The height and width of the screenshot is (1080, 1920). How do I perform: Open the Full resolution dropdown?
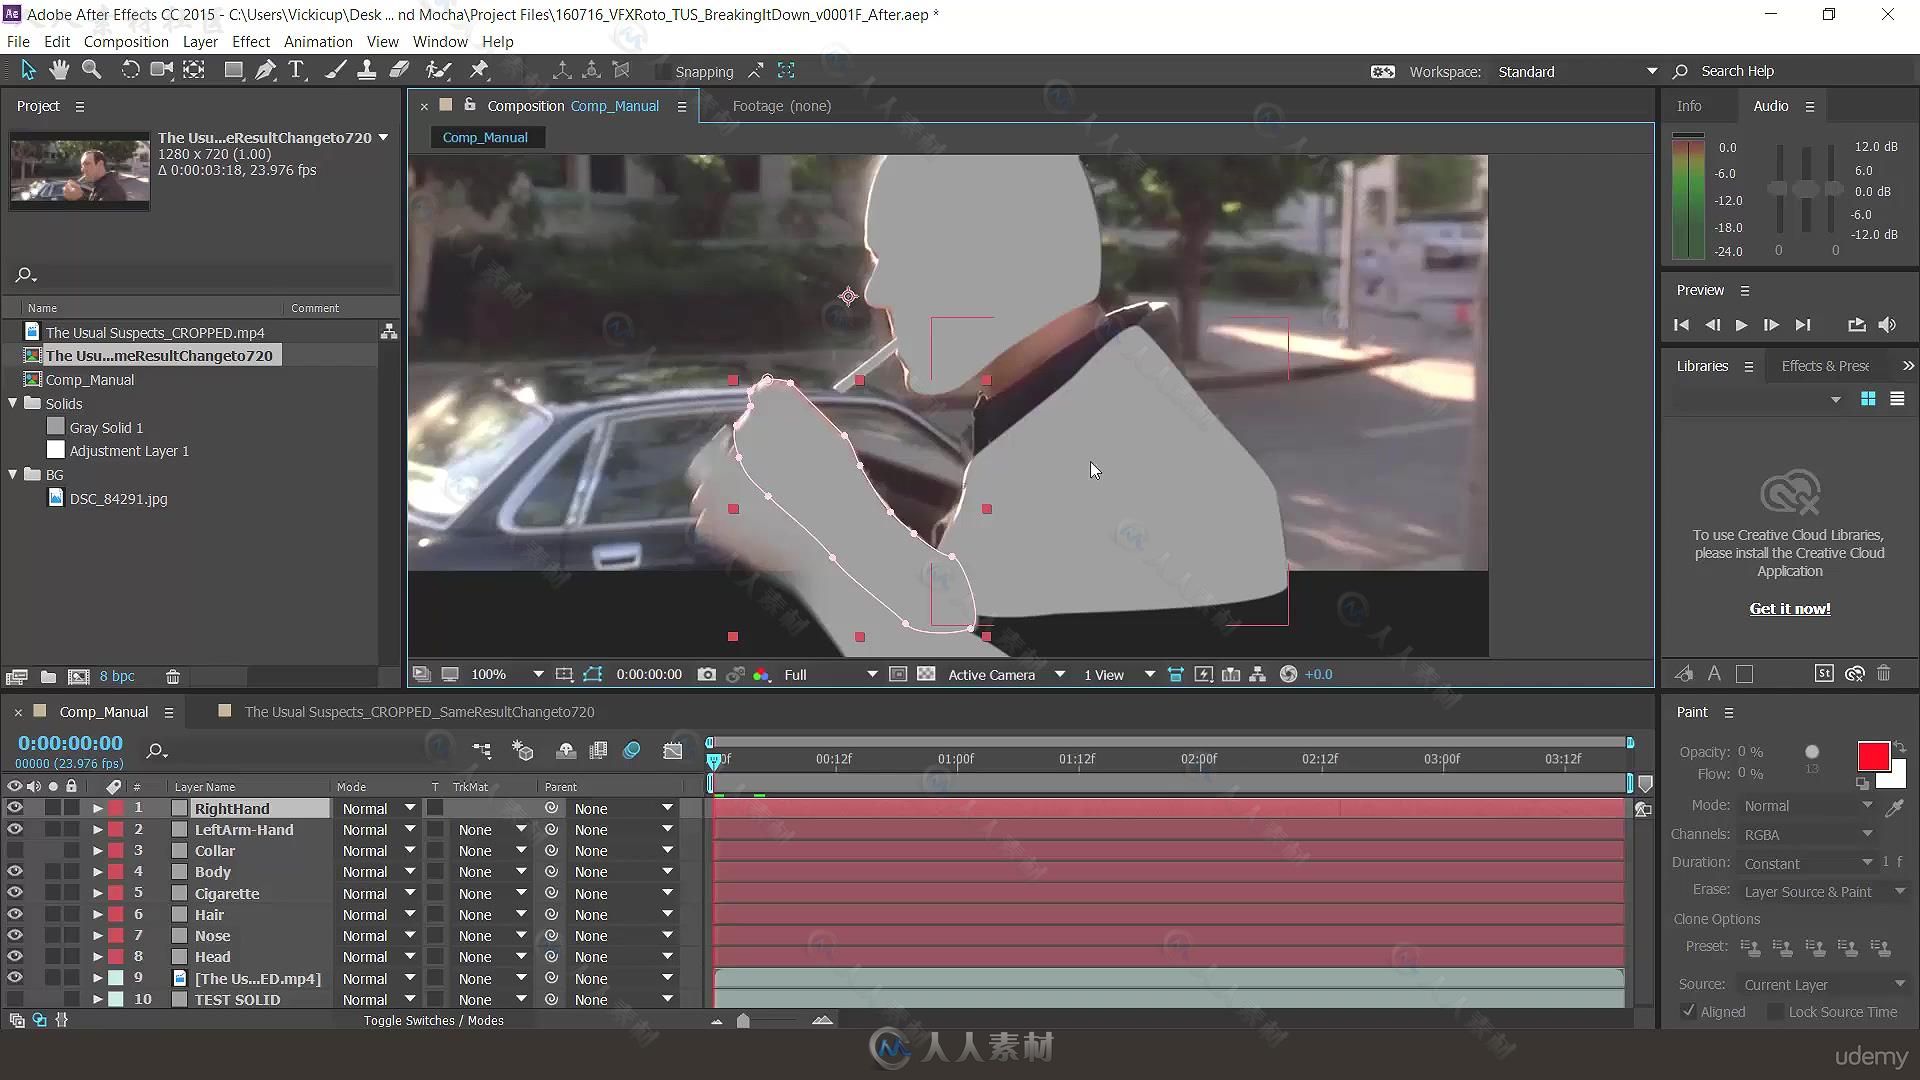pyautogui.click(x=829, y=675)
